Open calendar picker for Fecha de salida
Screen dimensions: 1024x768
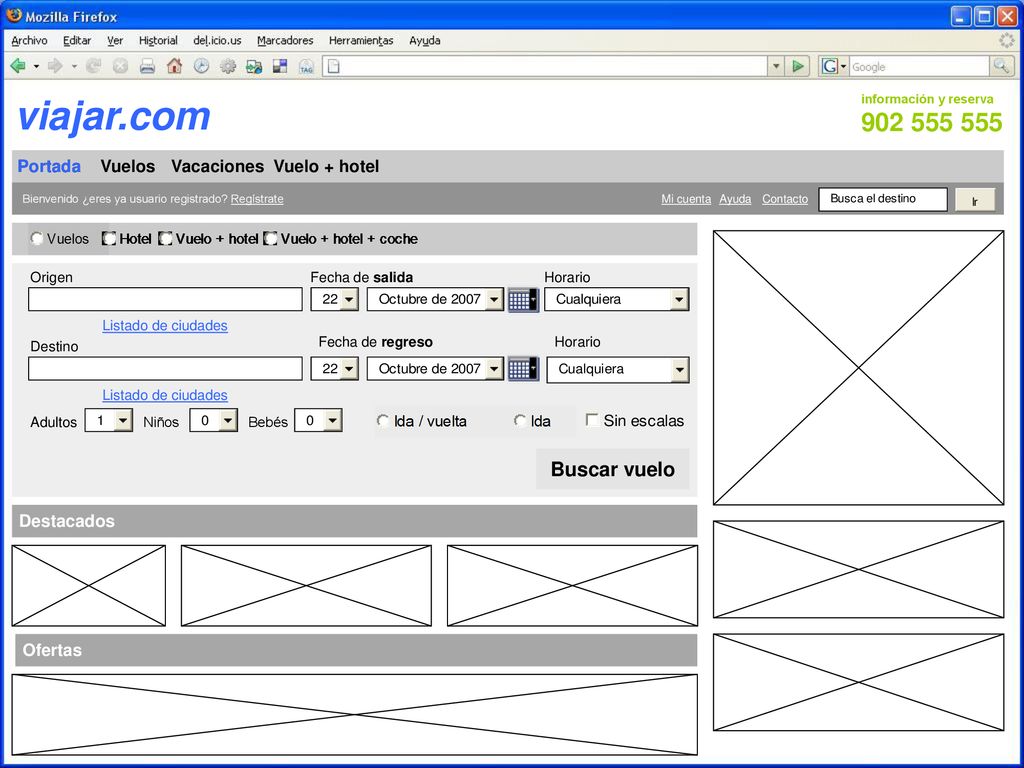(x=524, y=300)
